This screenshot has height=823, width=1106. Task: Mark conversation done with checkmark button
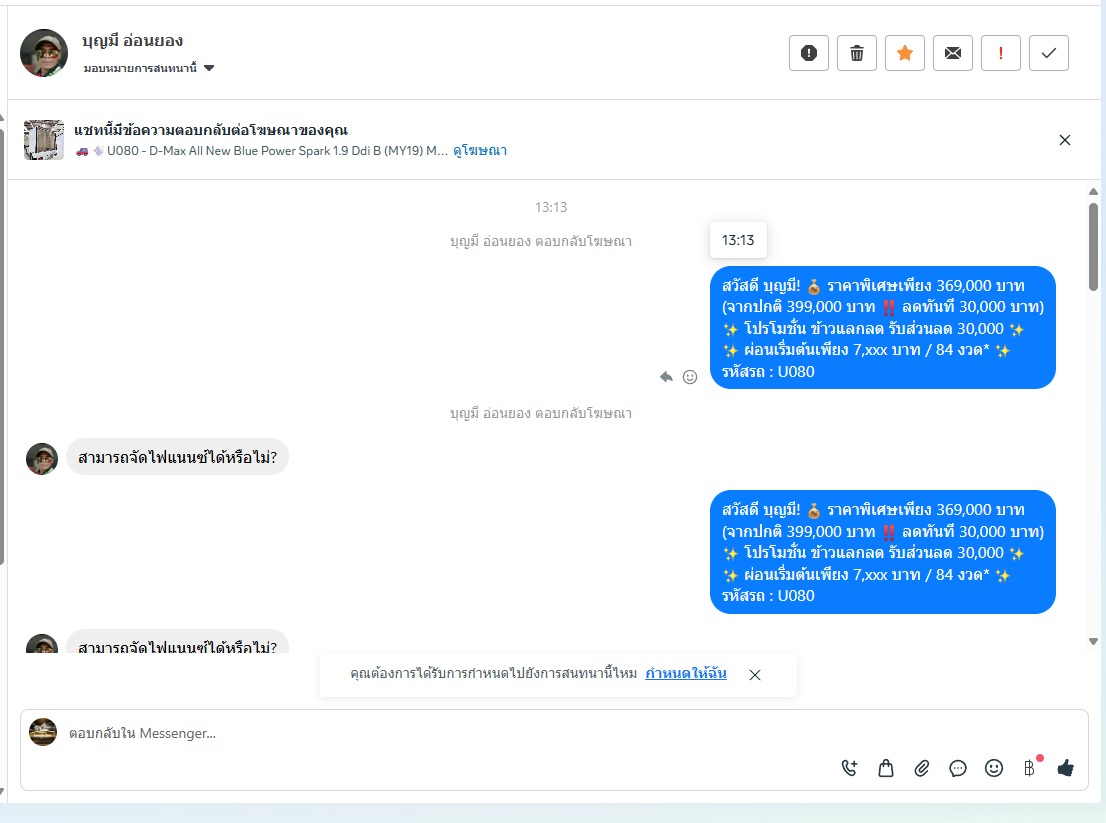point(1048,53)
